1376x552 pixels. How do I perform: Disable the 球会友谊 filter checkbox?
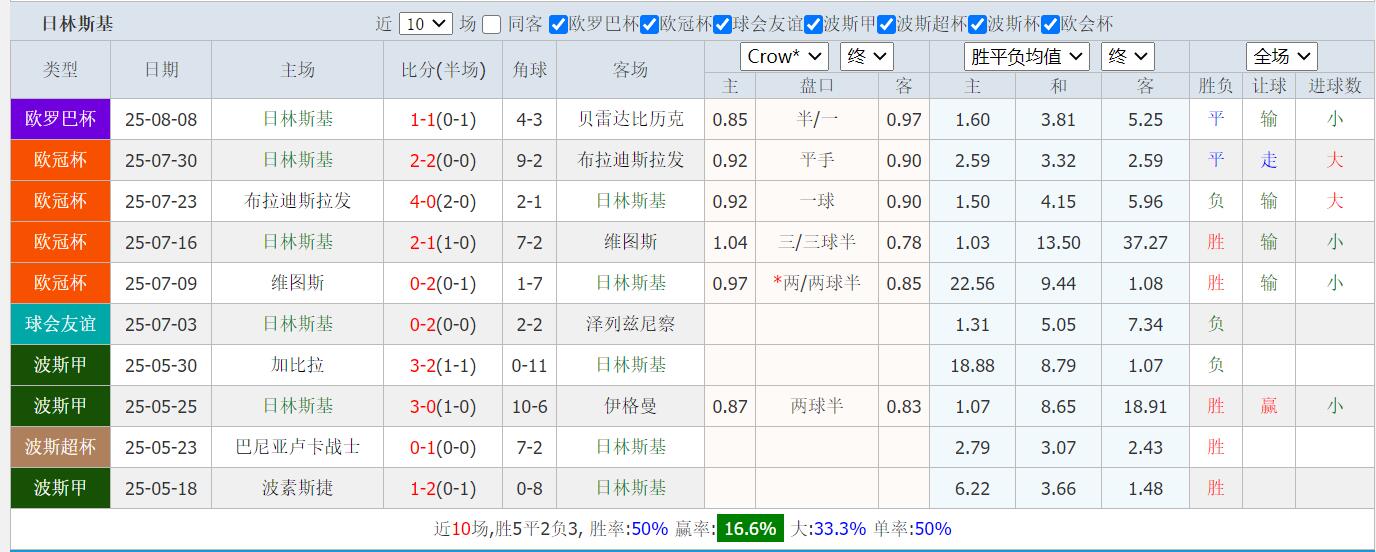click(723, 24)
